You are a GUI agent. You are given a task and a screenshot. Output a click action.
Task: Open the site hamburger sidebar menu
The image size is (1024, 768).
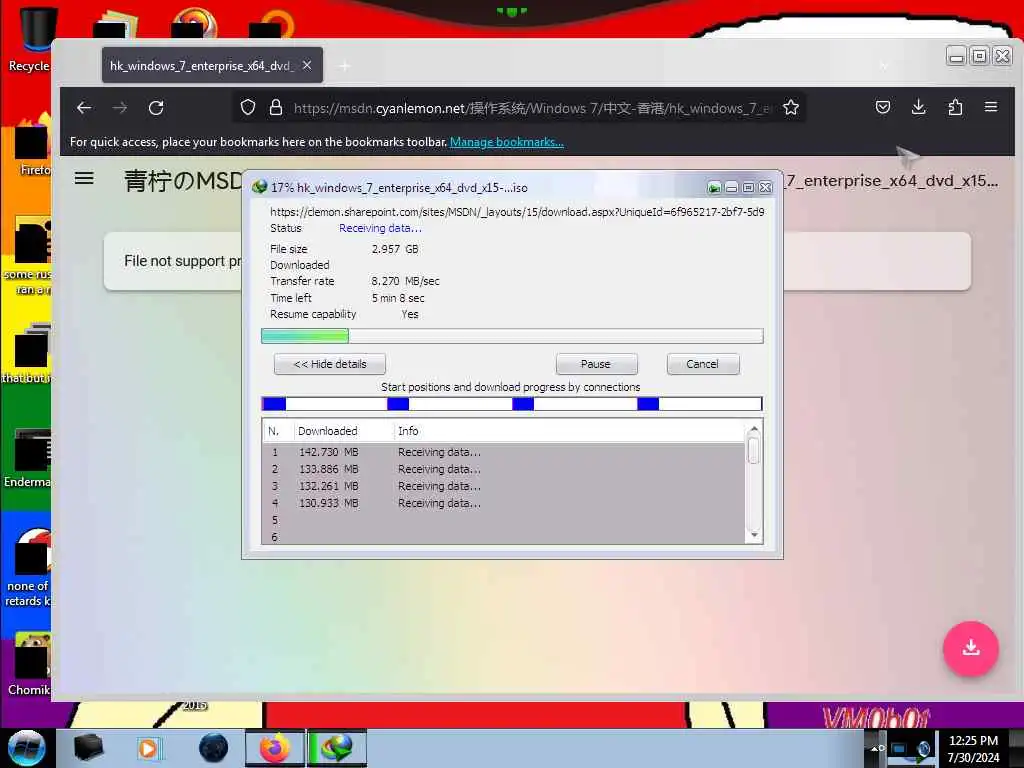pyautogui.click(x=84, y=178)
